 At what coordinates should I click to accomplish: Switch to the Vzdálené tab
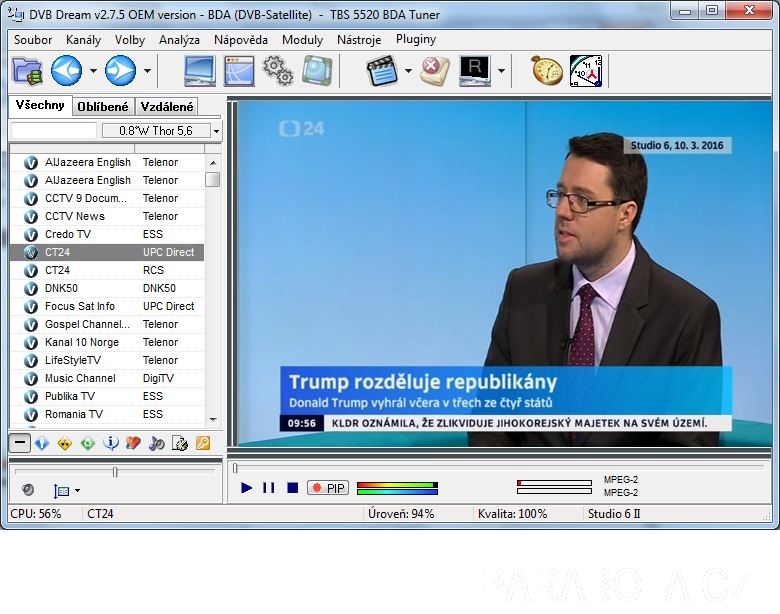167,107
